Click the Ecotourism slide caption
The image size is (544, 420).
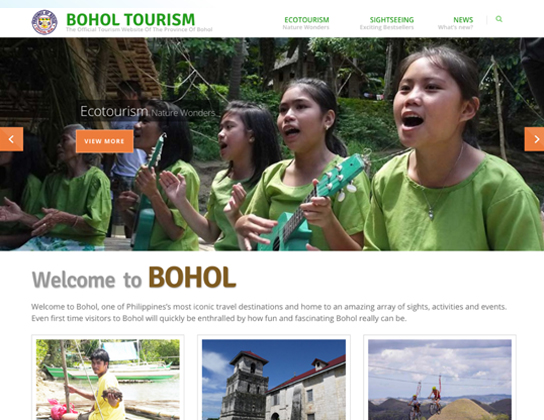pos(148,112)
